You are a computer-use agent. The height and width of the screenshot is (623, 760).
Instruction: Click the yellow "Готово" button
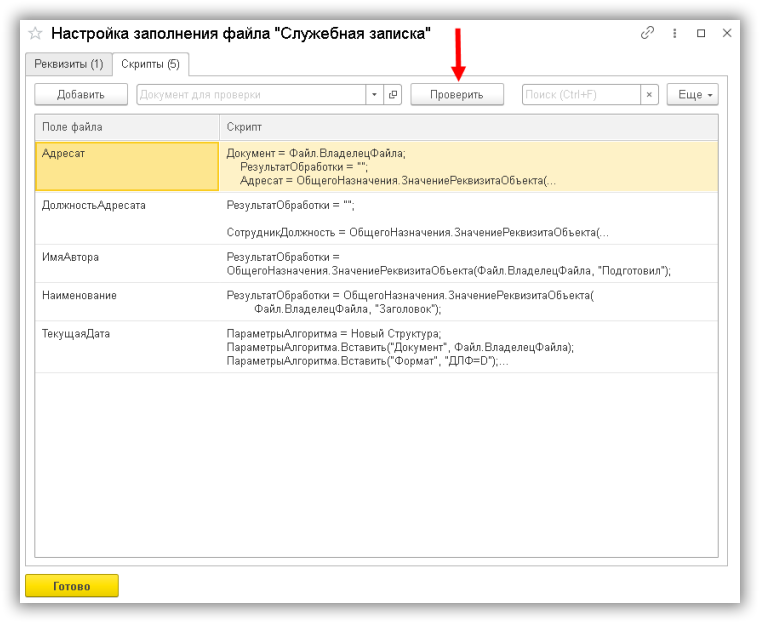(72, 586)
